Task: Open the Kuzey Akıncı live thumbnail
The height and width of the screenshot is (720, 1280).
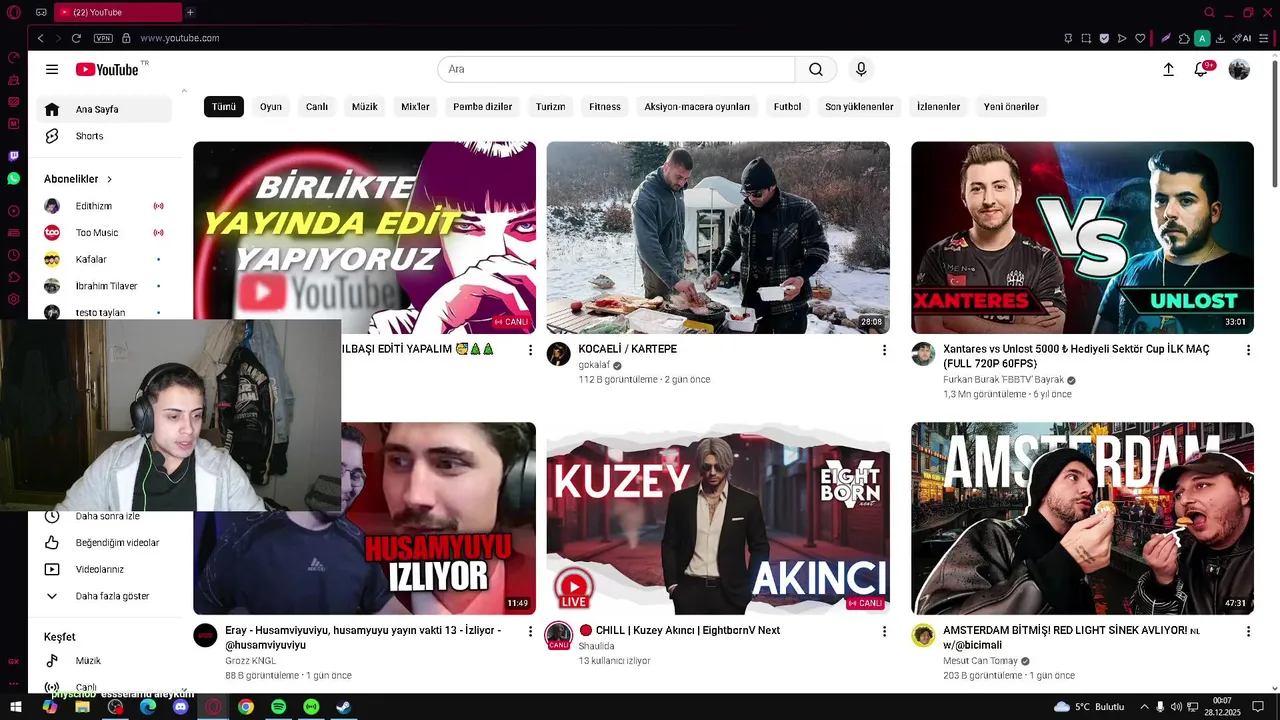Action: [x=718, y=518]
